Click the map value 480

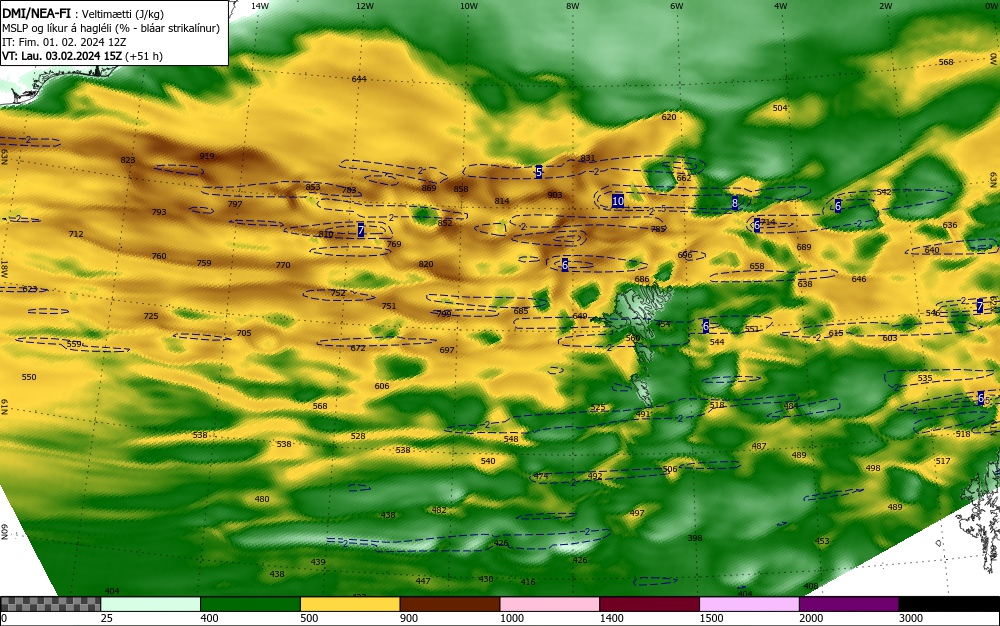(262, 499)
